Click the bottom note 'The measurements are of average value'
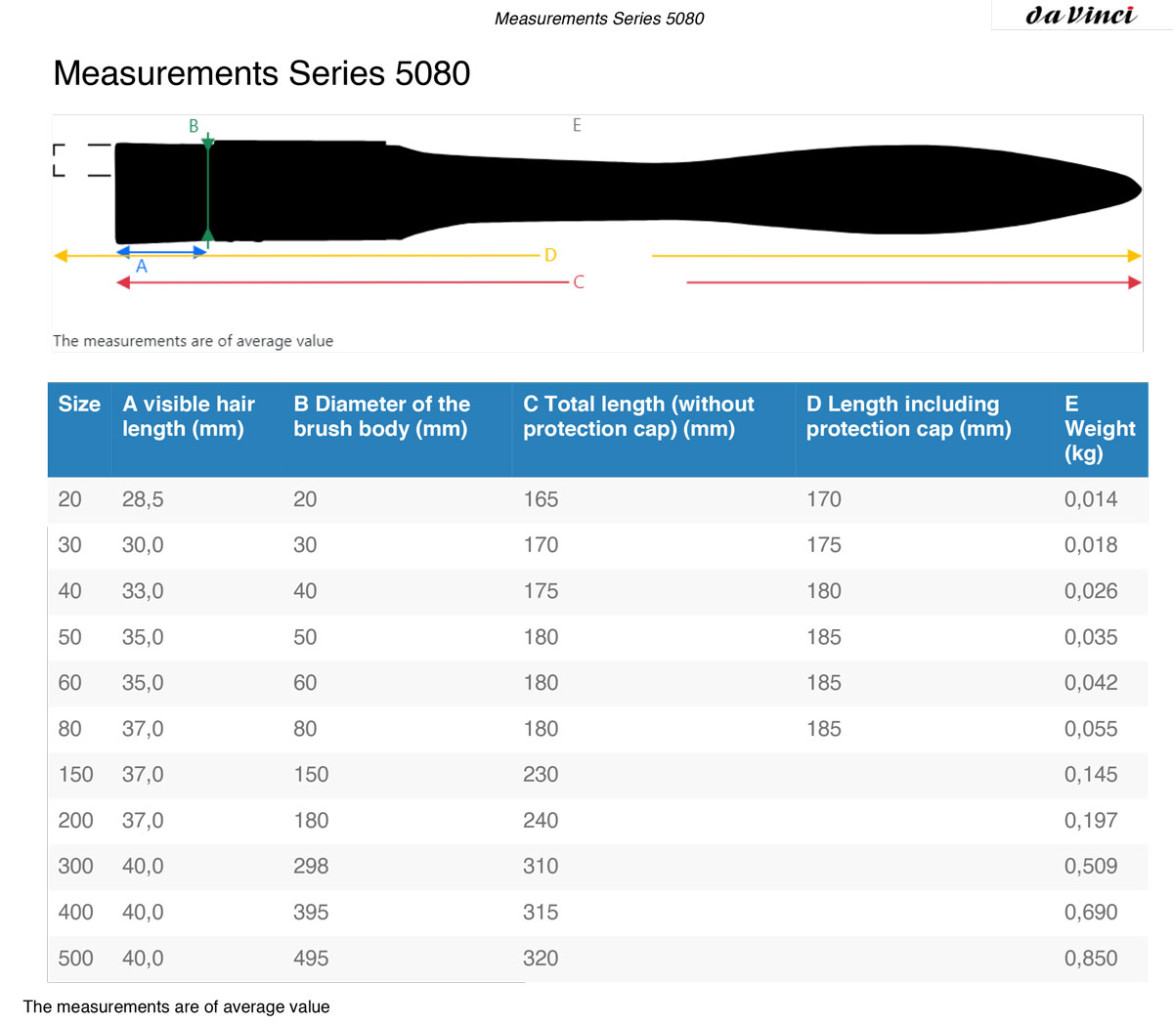This screenshot has width=1173, height=1024. (x=177, y=1007)
